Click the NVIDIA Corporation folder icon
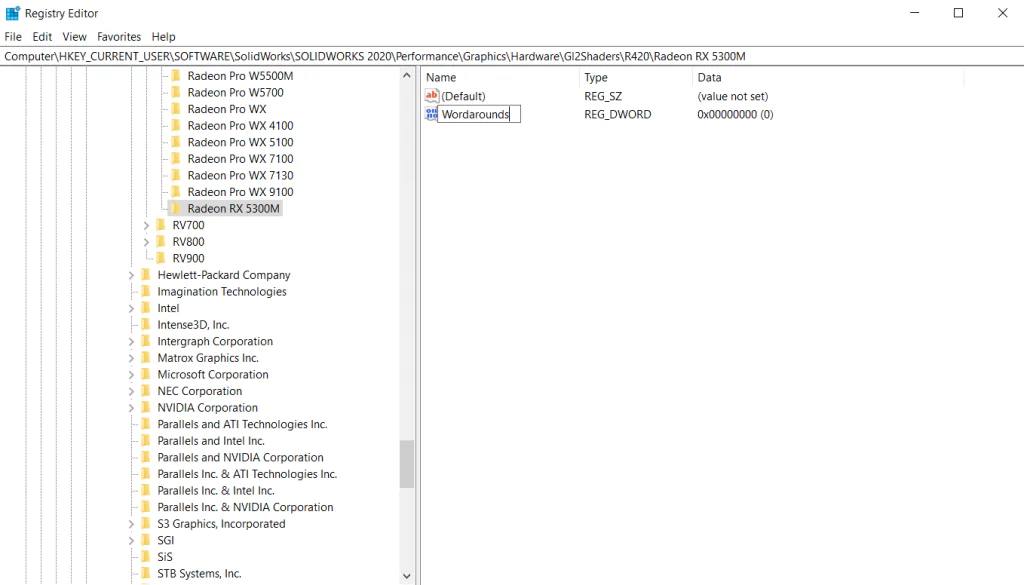Viewport: 1024px width, 585px height. [x=146, y=407]
